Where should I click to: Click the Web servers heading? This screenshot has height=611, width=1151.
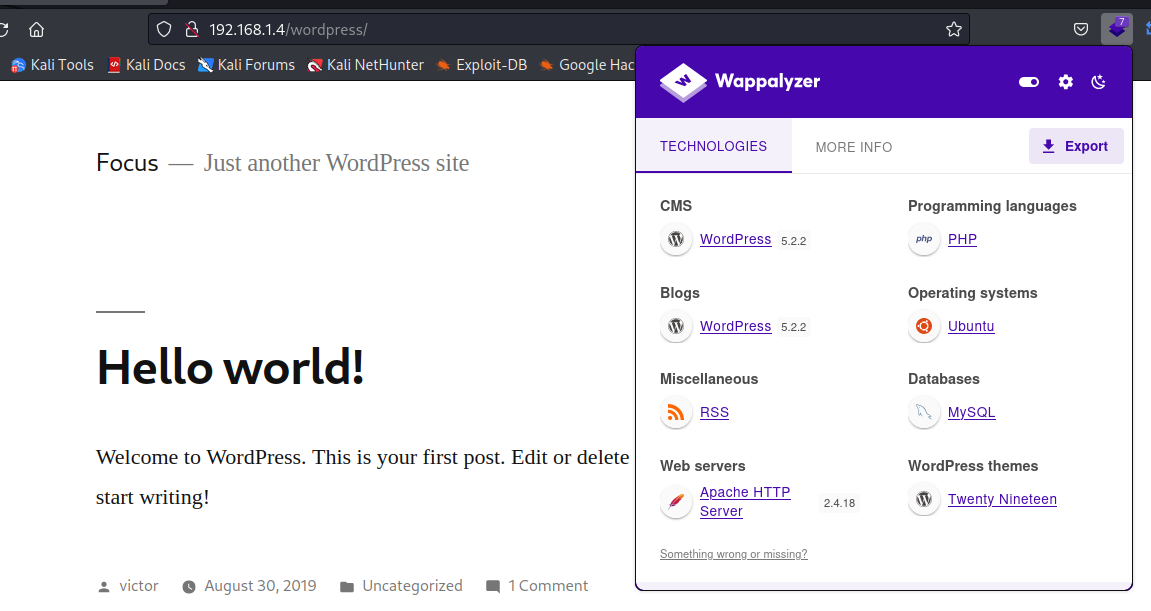pos(702,466)
